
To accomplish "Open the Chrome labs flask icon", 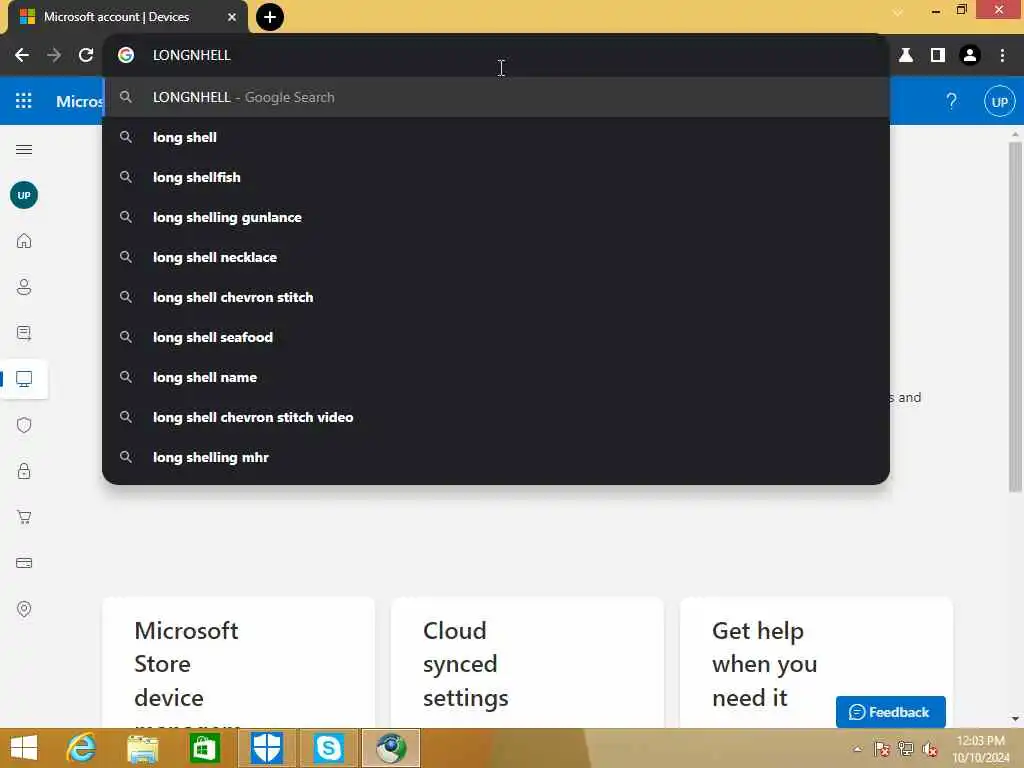I will pos(906,56).
